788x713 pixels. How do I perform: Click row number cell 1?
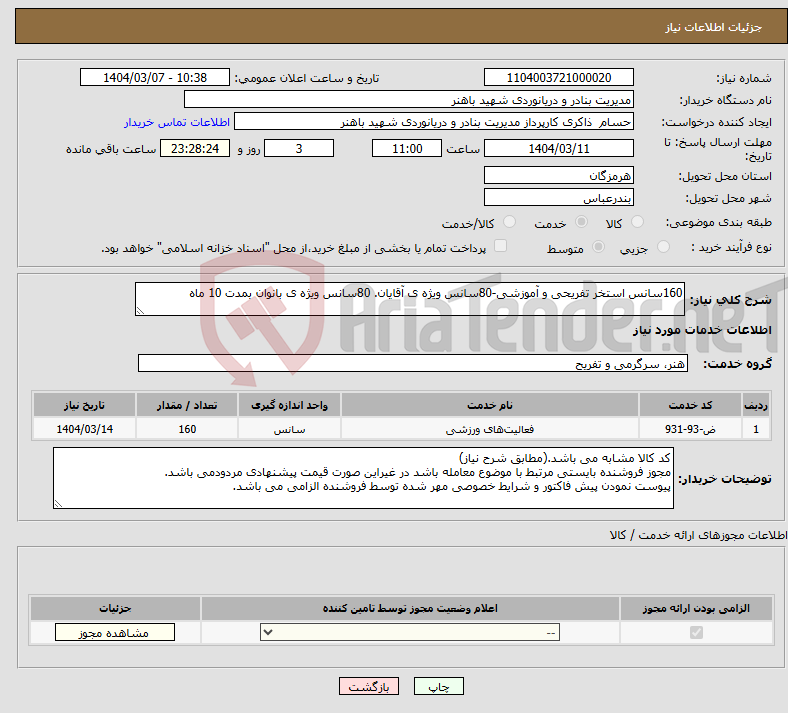click(756, 429)
